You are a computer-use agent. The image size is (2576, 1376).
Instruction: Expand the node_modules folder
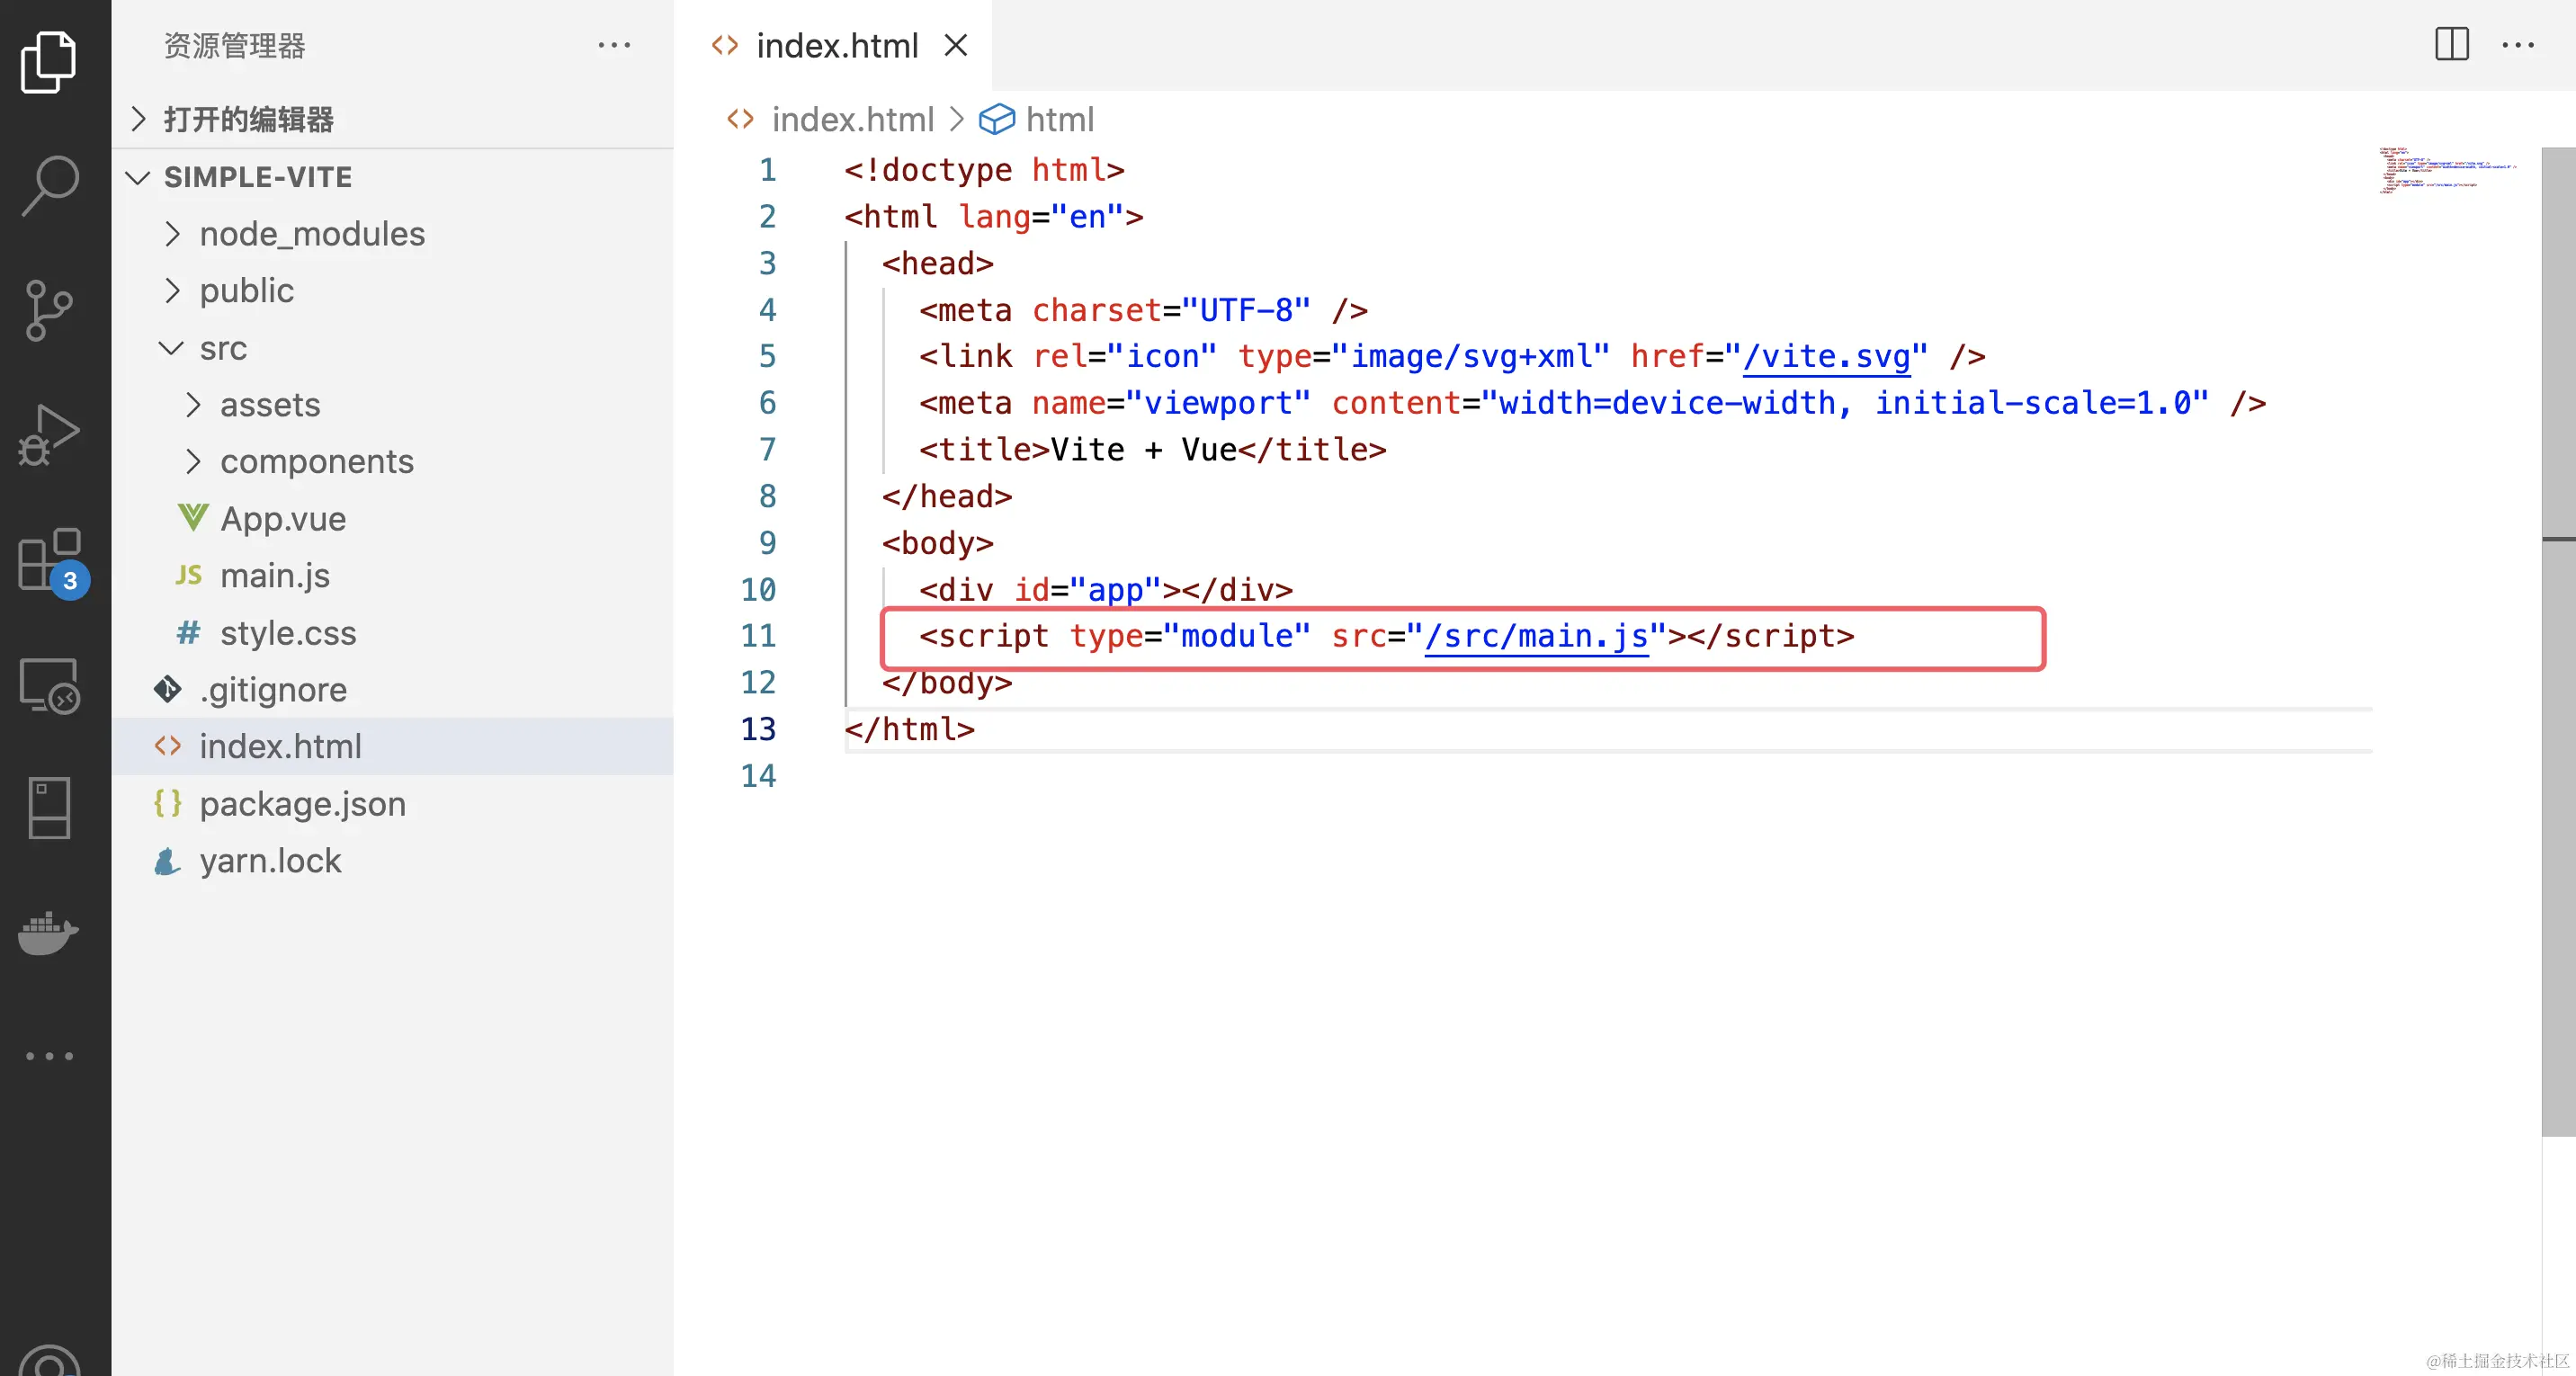(x=393, y=233)
